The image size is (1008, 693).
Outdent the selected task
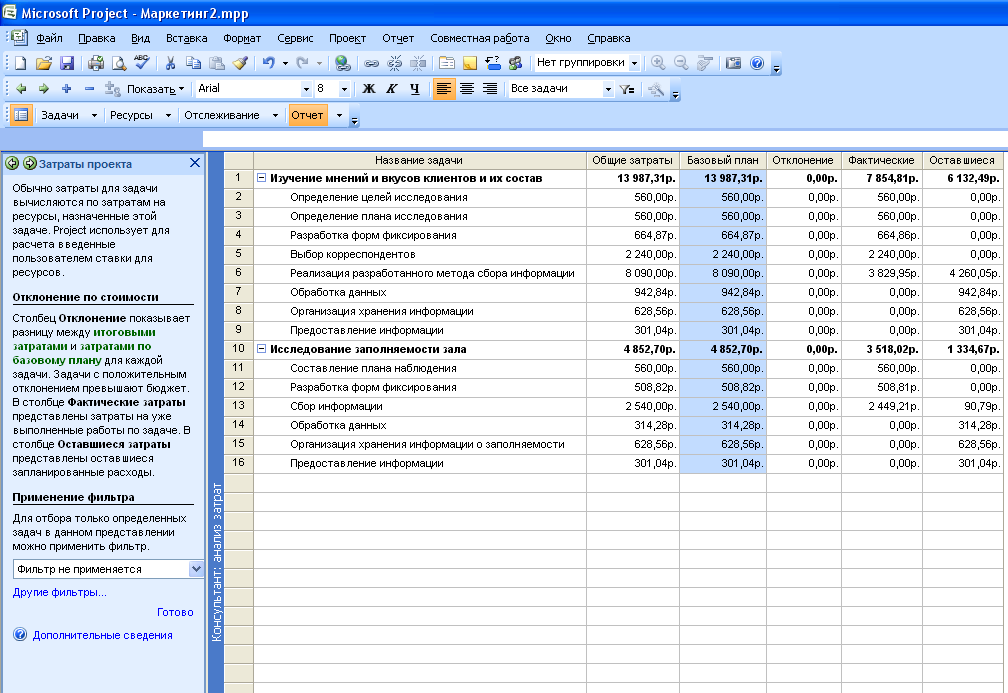point(21,89)
